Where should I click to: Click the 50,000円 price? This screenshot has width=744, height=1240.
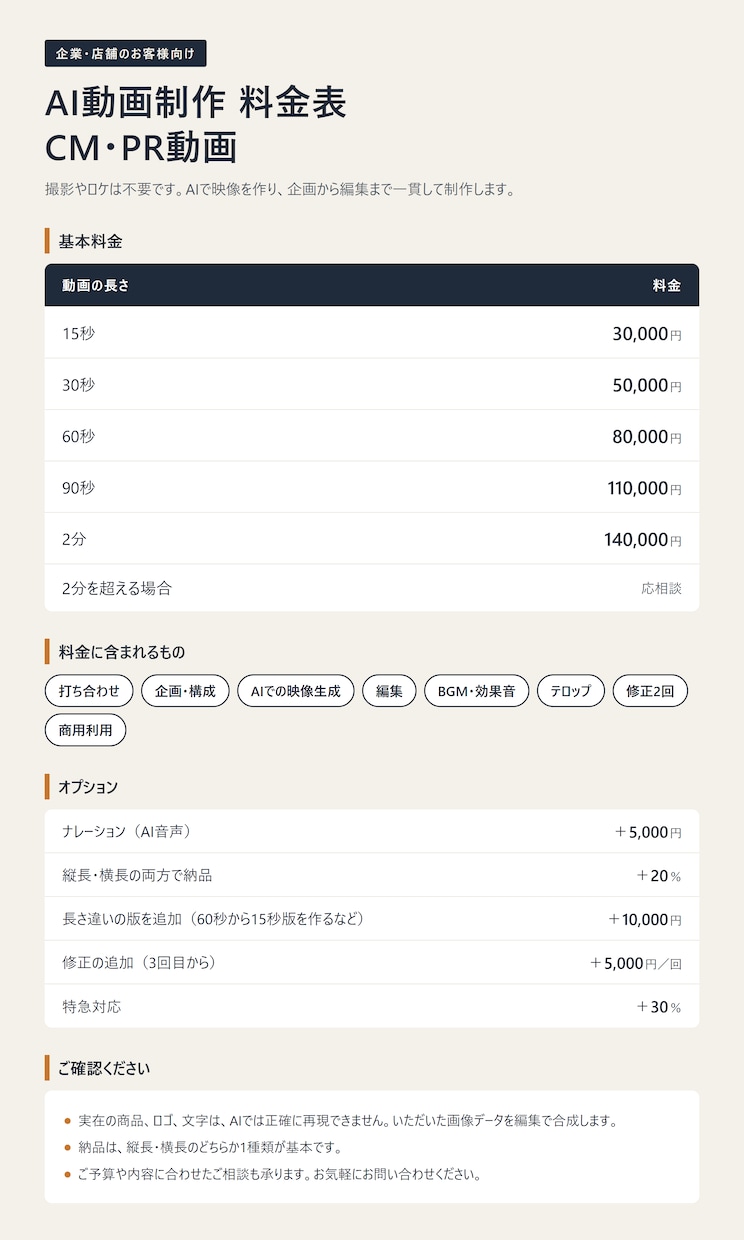pos(647,386)
